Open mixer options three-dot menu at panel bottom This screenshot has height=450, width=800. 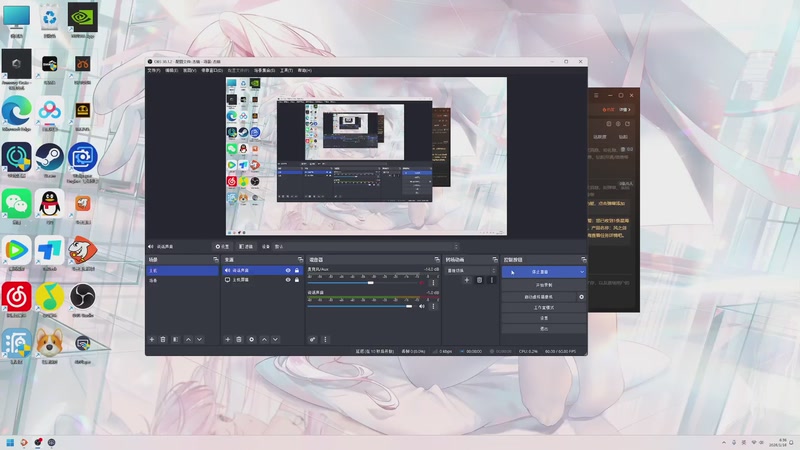325,339
